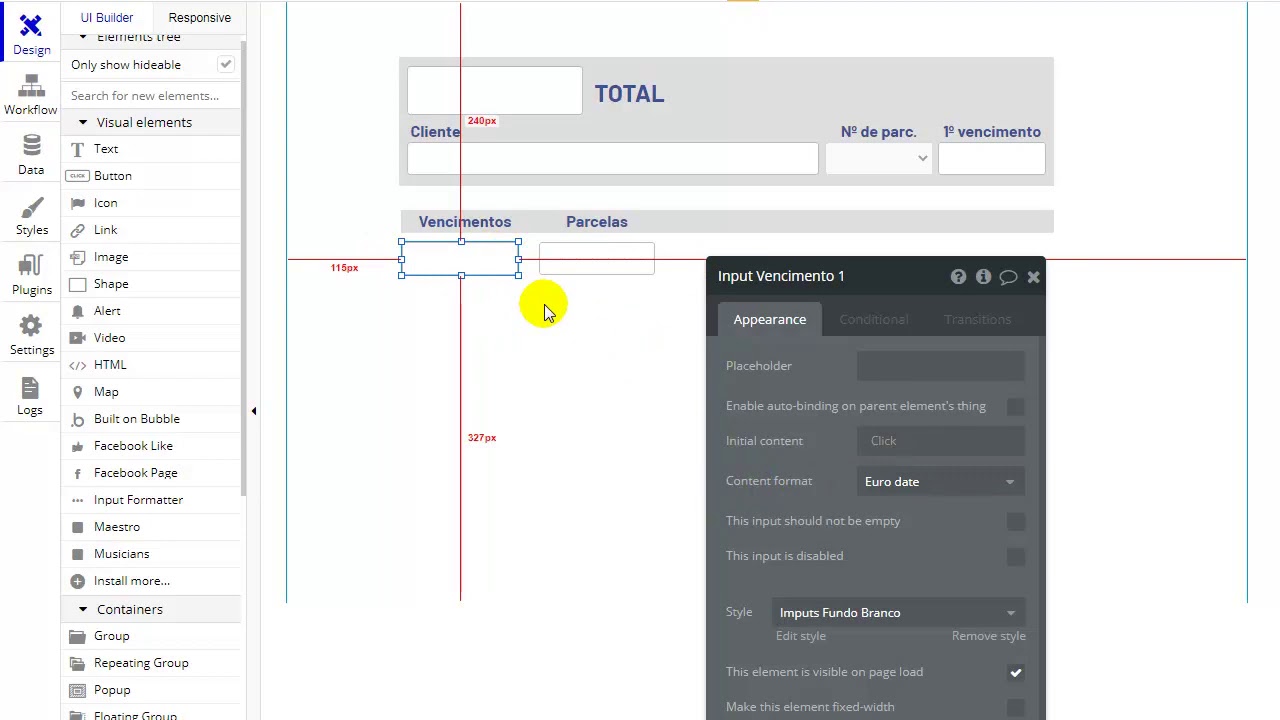Collapse the Visual elements section
Screen dimensions: 1280x720
83,122
